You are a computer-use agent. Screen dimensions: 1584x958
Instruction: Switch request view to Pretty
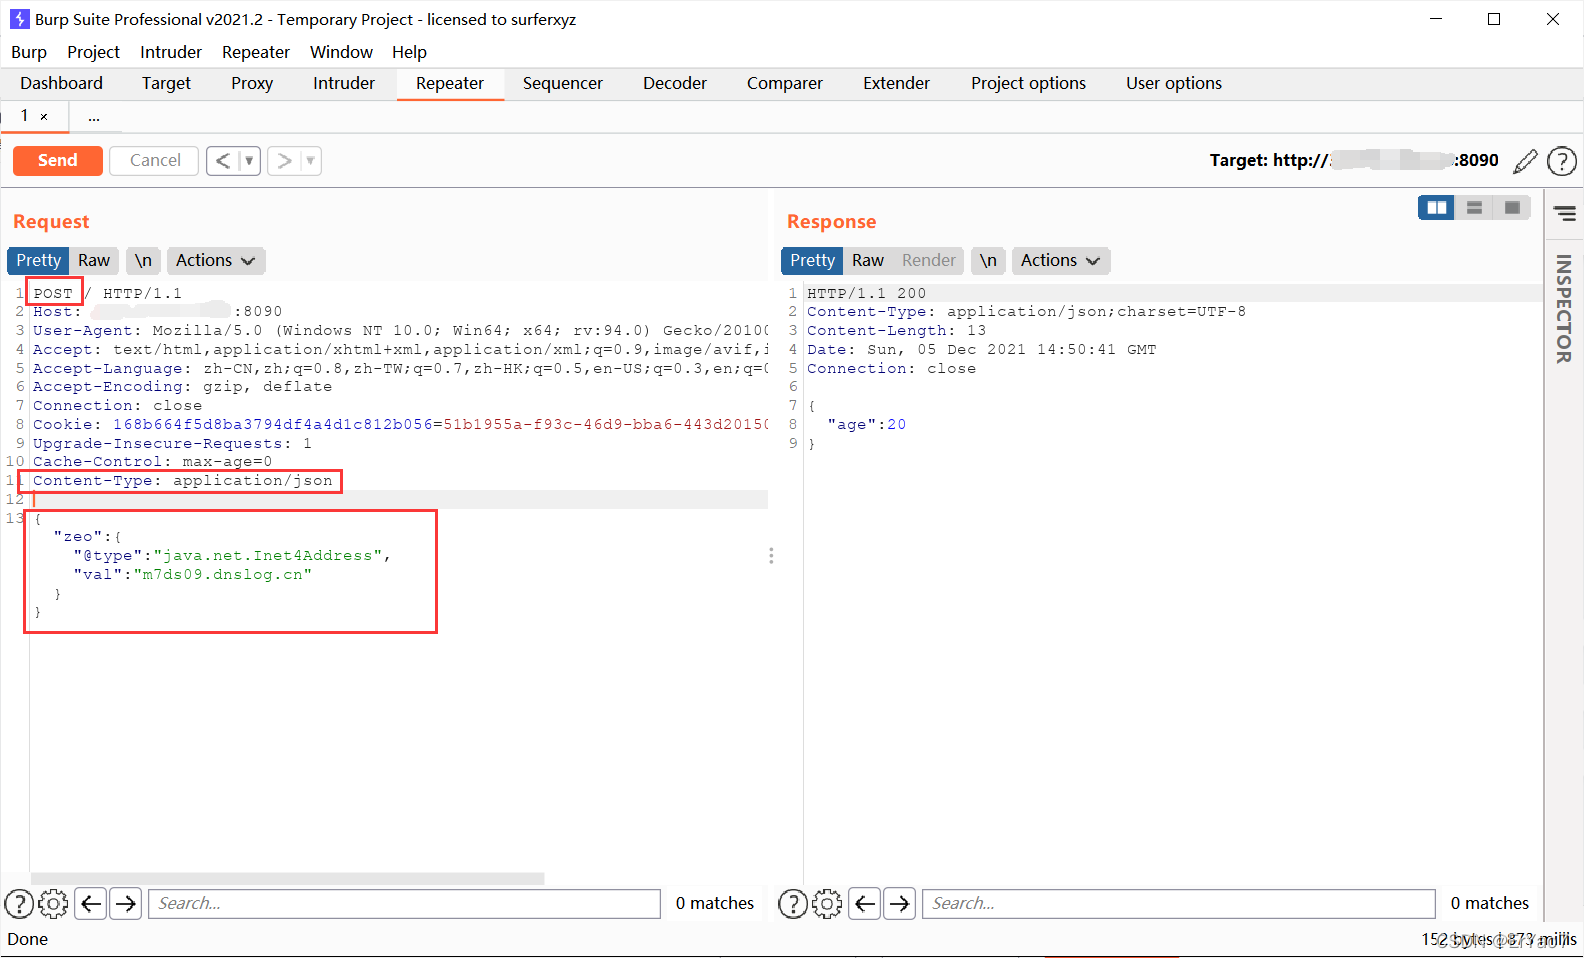pyautogui.click(x=38, y=260)
